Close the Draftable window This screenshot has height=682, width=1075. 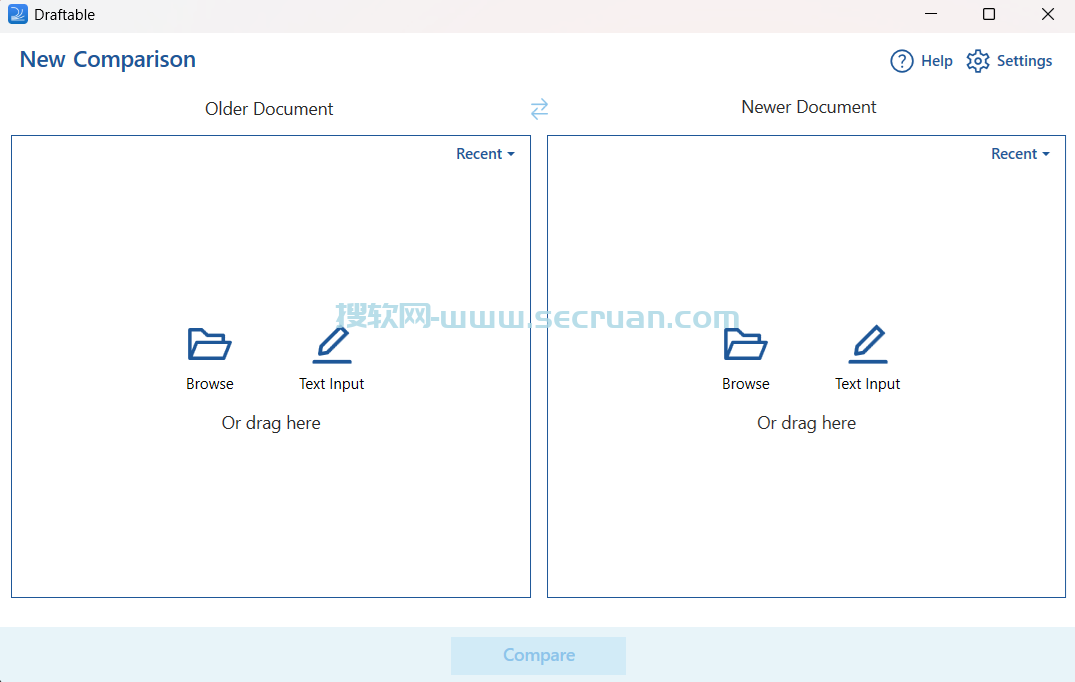point(1048,14)
